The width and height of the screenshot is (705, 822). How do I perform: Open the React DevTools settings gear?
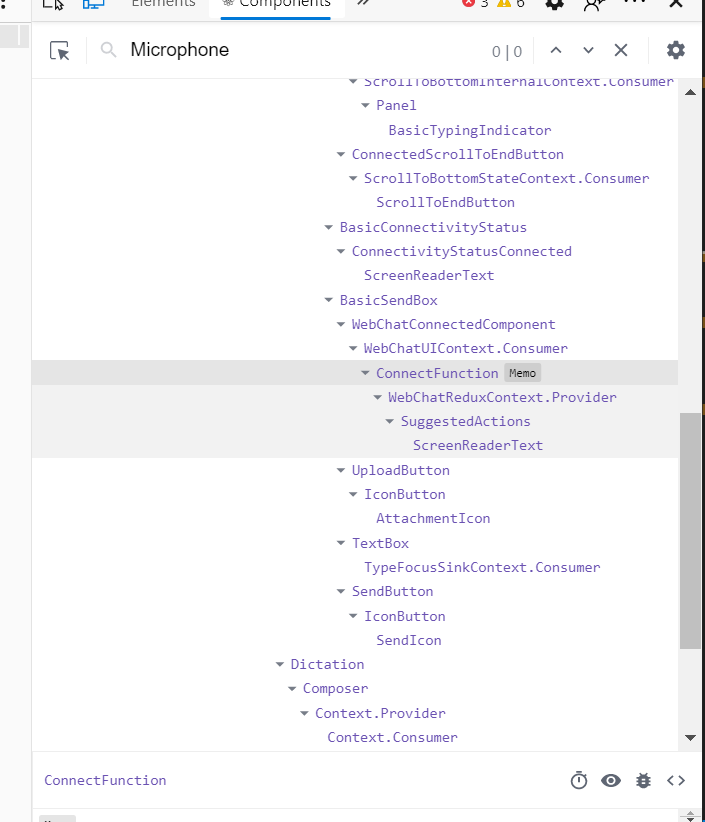pyautogui.click(x=676, y=49)
